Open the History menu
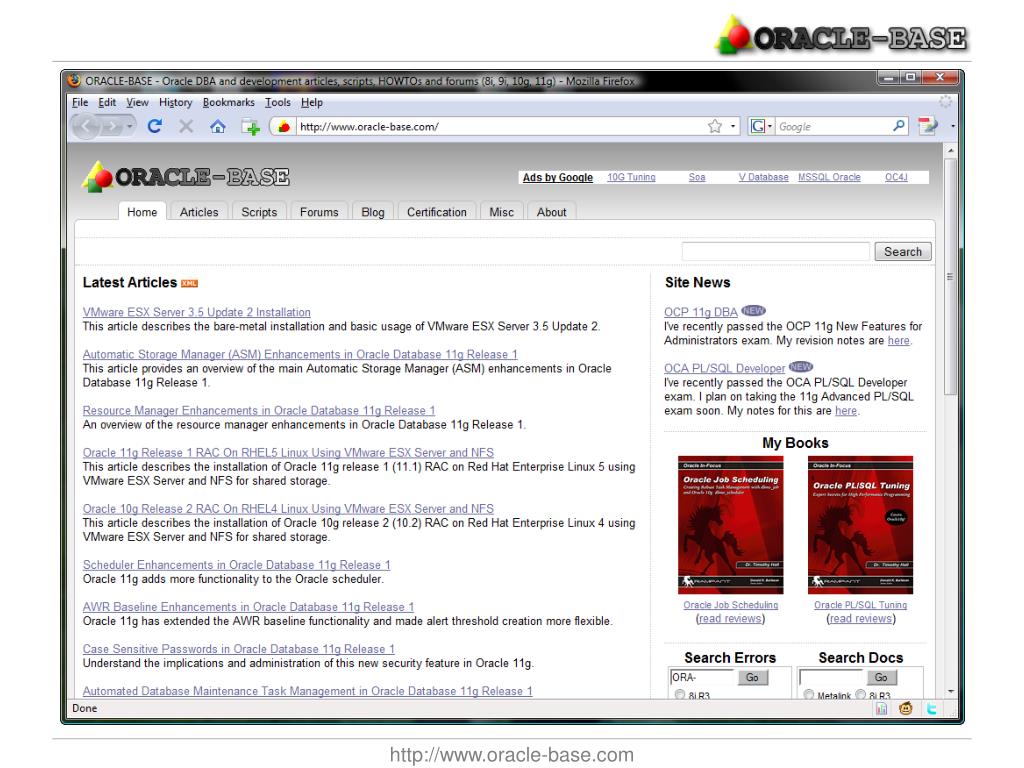1024x768 pixels. [x=176, y=103]
